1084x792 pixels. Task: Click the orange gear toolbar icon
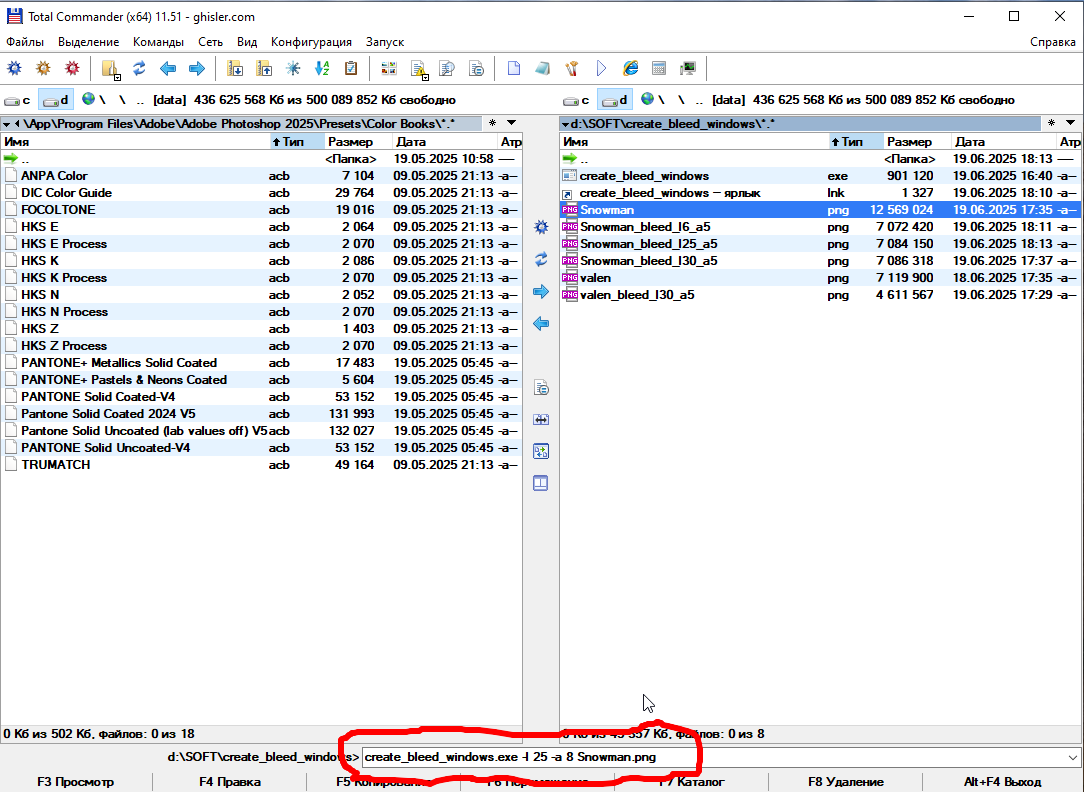click(44, 68)
